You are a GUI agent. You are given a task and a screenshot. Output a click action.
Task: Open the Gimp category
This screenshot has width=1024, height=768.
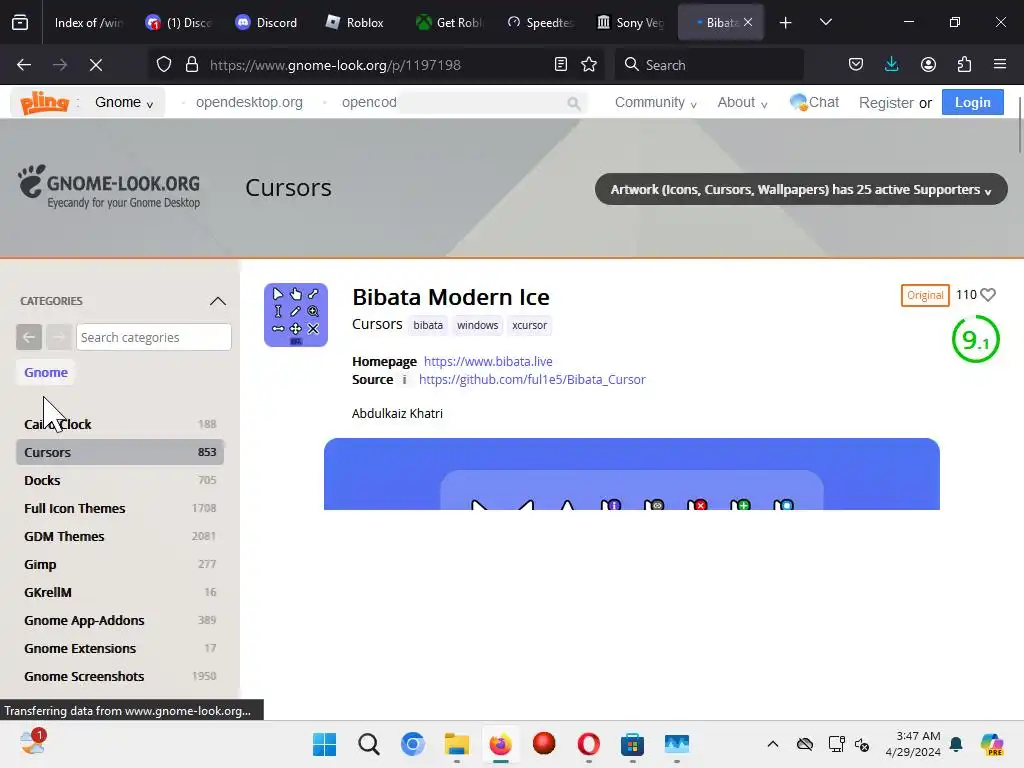point(120,564)
